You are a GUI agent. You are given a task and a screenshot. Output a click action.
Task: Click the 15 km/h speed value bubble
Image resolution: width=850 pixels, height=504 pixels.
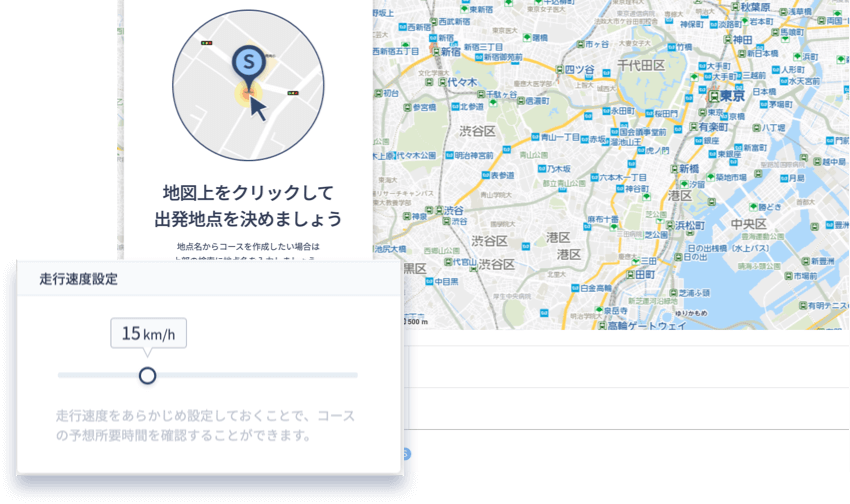pos(147,333)
